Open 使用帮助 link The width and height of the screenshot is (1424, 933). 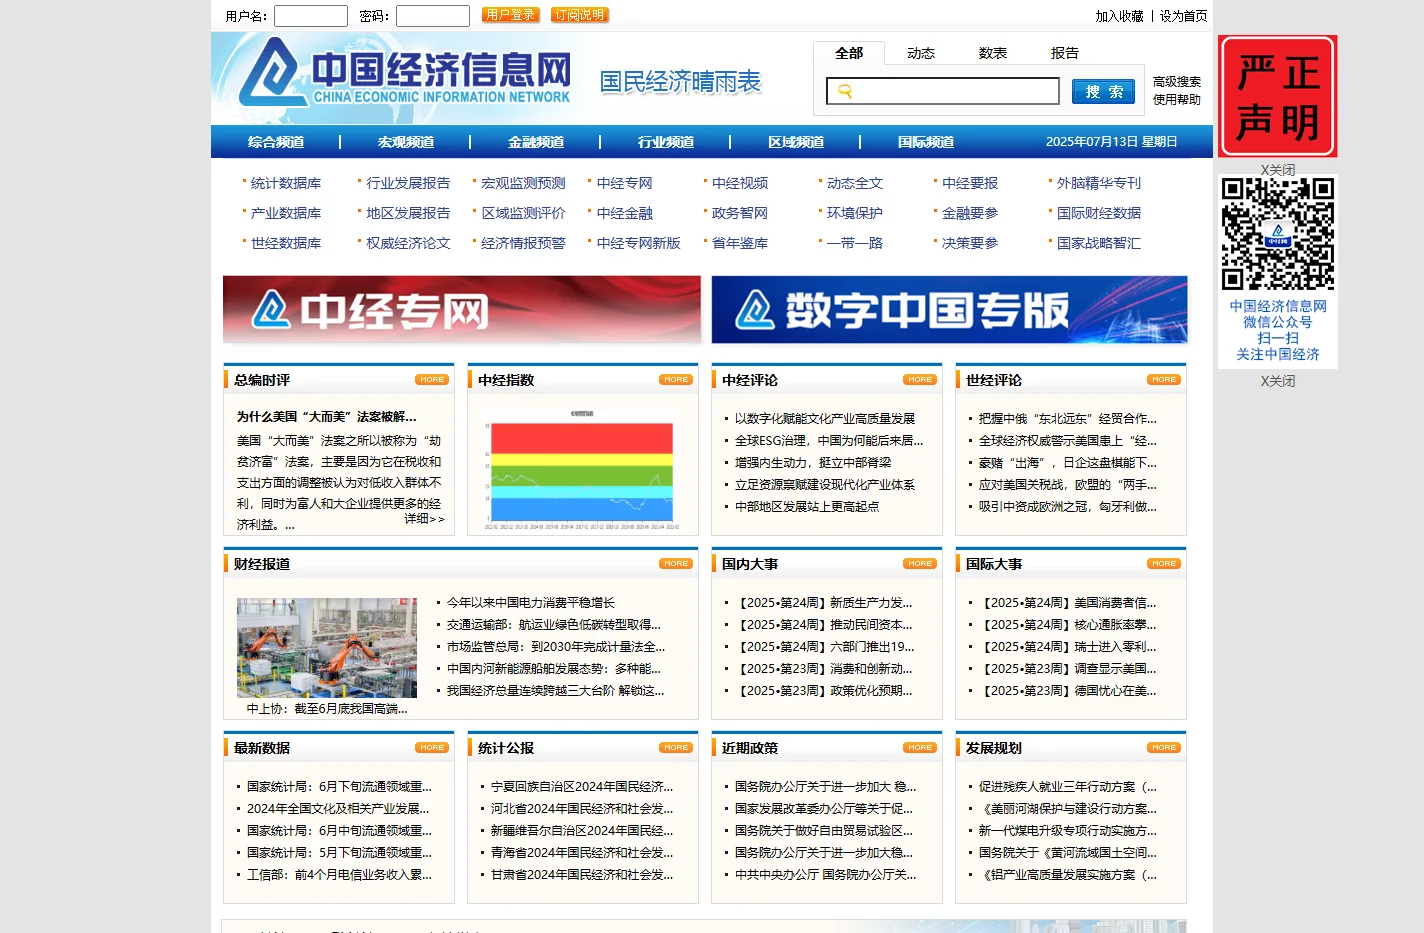1177,100
